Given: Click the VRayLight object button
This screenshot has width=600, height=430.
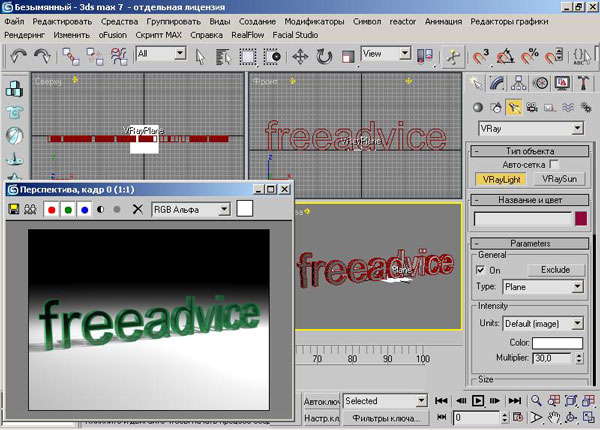Looking at the screenshot, I should tap(501, 179).
